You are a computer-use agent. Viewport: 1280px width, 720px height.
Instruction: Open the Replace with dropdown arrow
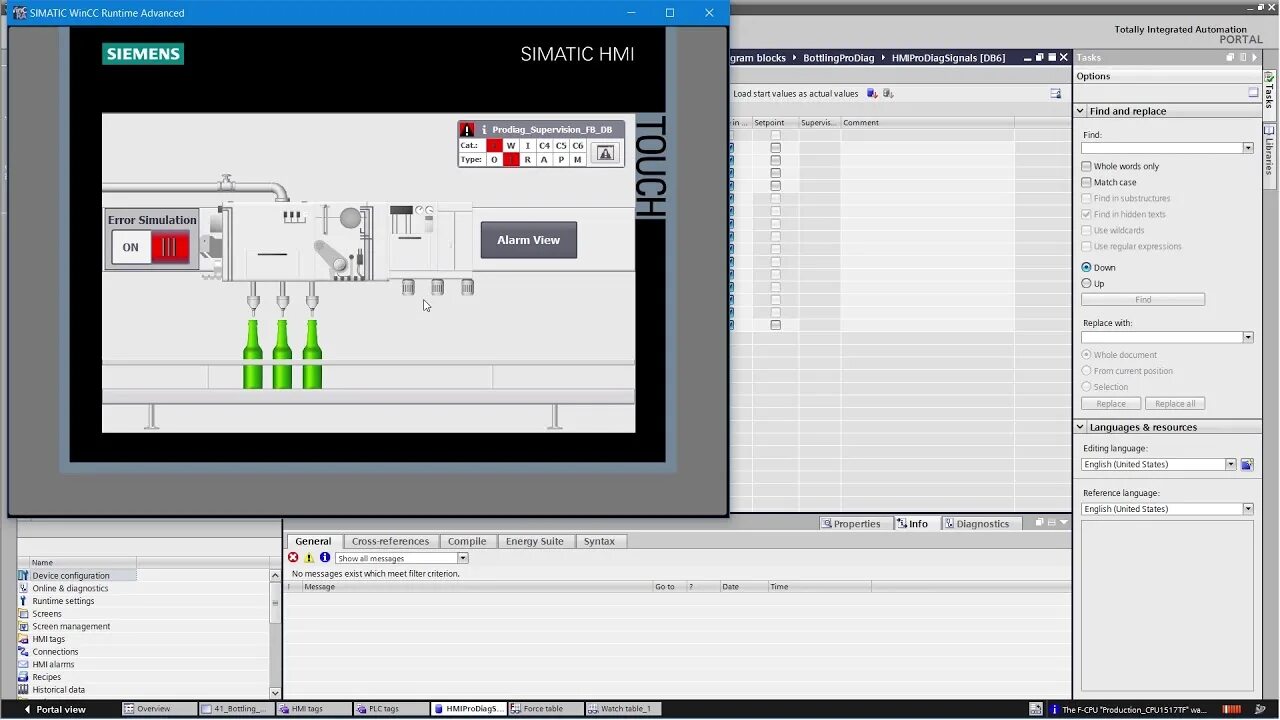1247,337
